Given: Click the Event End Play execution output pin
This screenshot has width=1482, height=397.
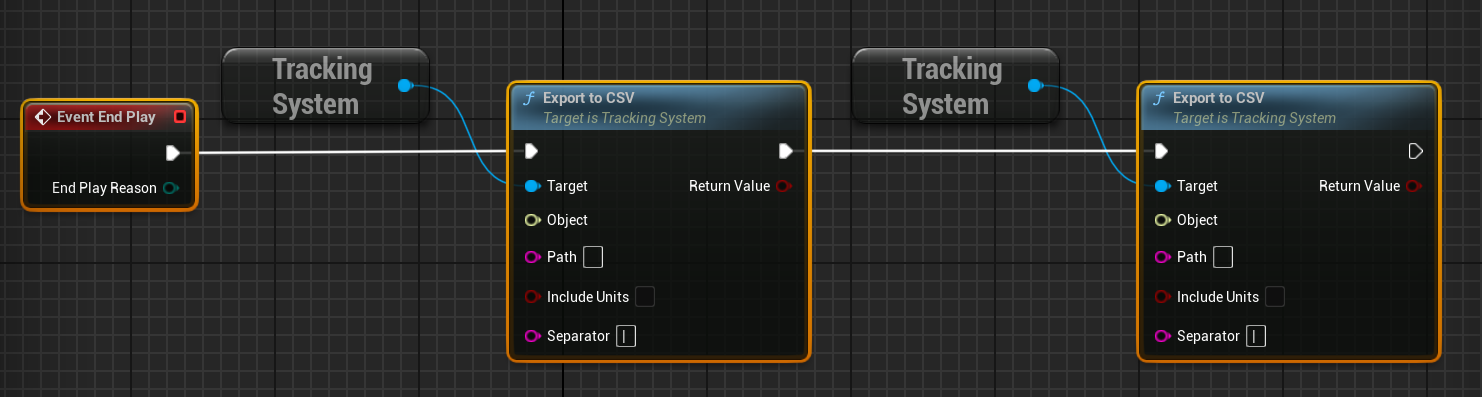Looking at the screenshot, I should [173, 153].
